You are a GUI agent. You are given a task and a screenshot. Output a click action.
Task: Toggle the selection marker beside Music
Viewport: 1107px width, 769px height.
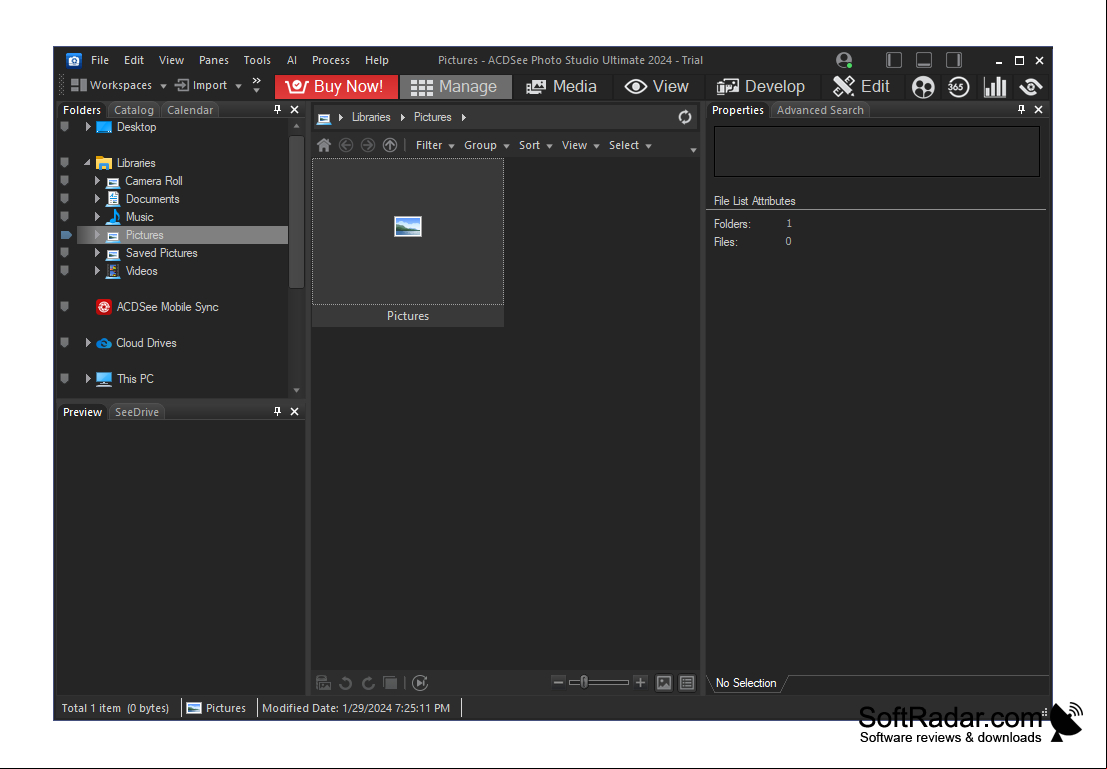[65, 217]
